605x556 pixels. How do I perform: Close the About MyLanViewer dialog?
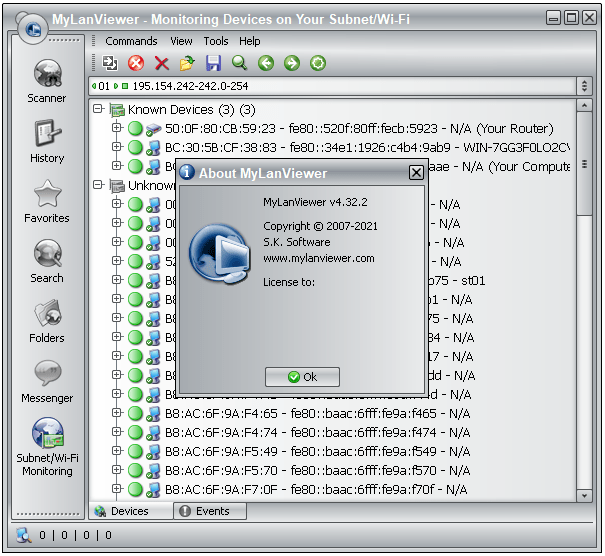click(416, 172)
